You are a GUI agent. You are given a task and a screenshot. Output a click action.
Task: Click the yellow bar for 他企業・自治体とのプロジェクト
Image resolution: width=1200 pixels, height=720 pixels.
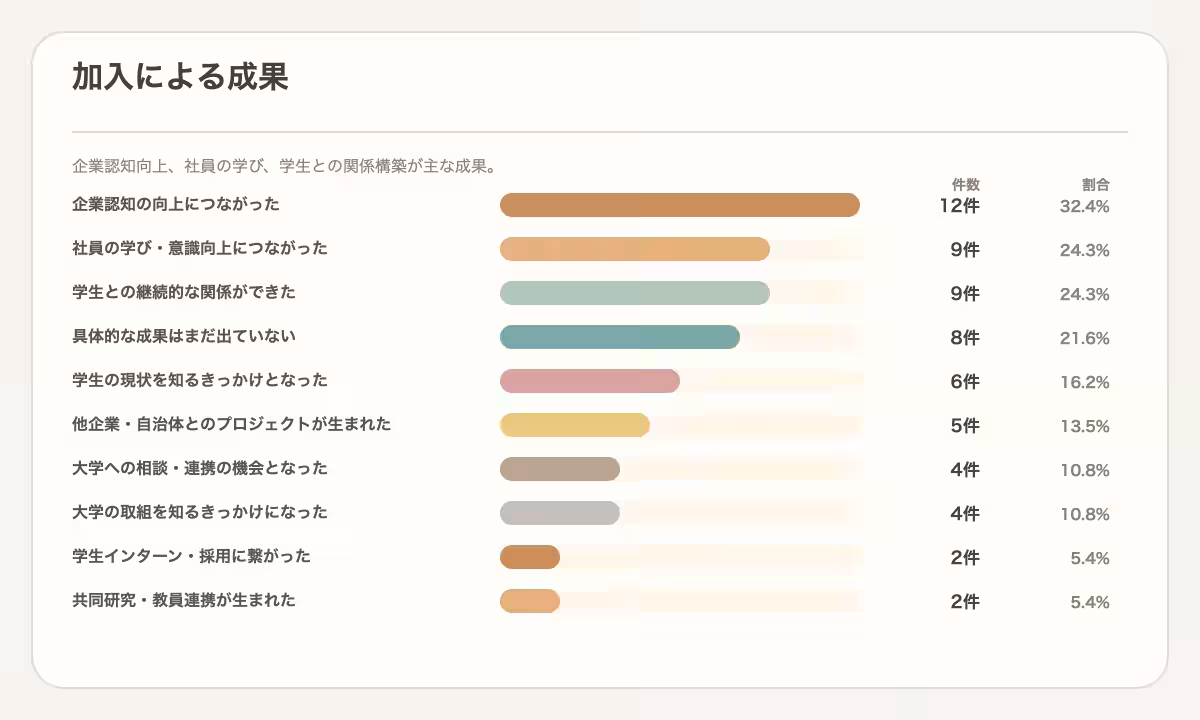click(575, 425)
